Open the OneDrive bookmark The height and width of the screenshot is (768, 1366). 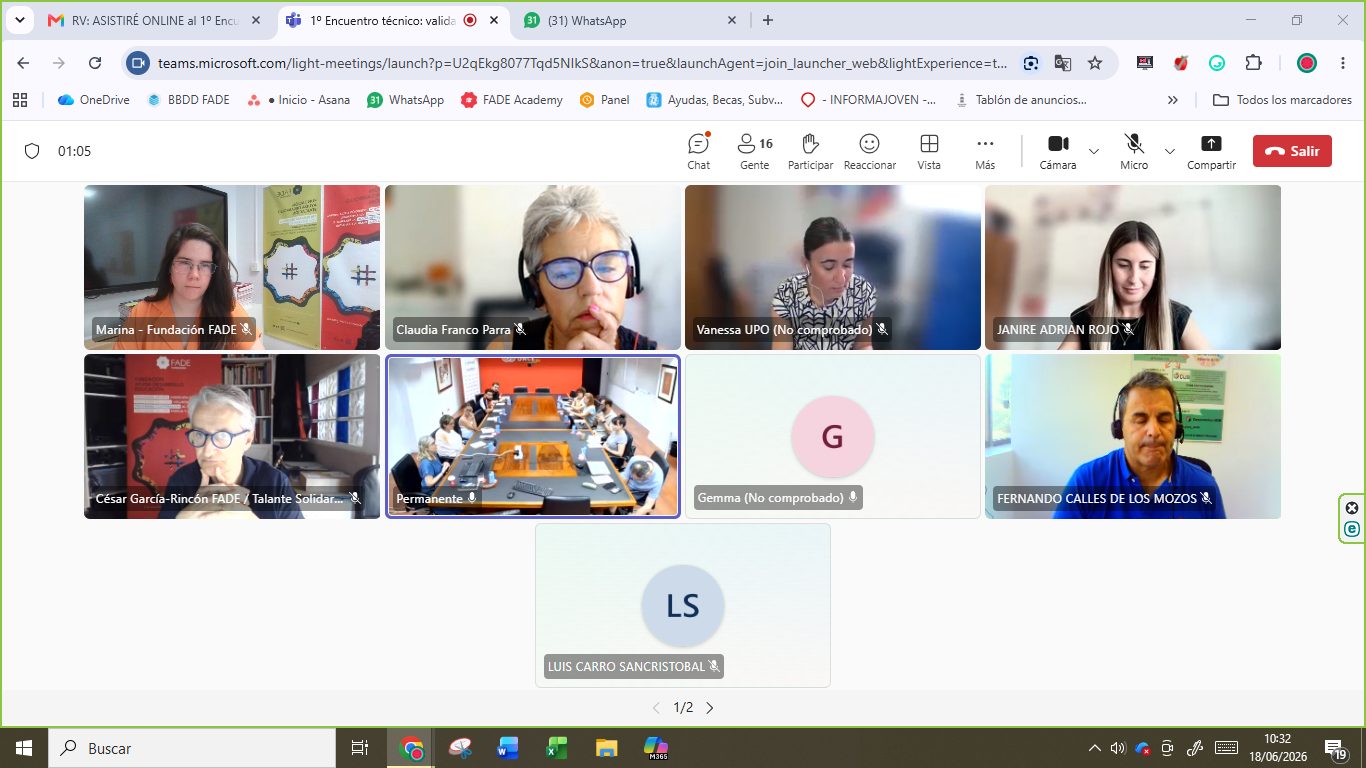pyautogui.click(x=94, y=100)
